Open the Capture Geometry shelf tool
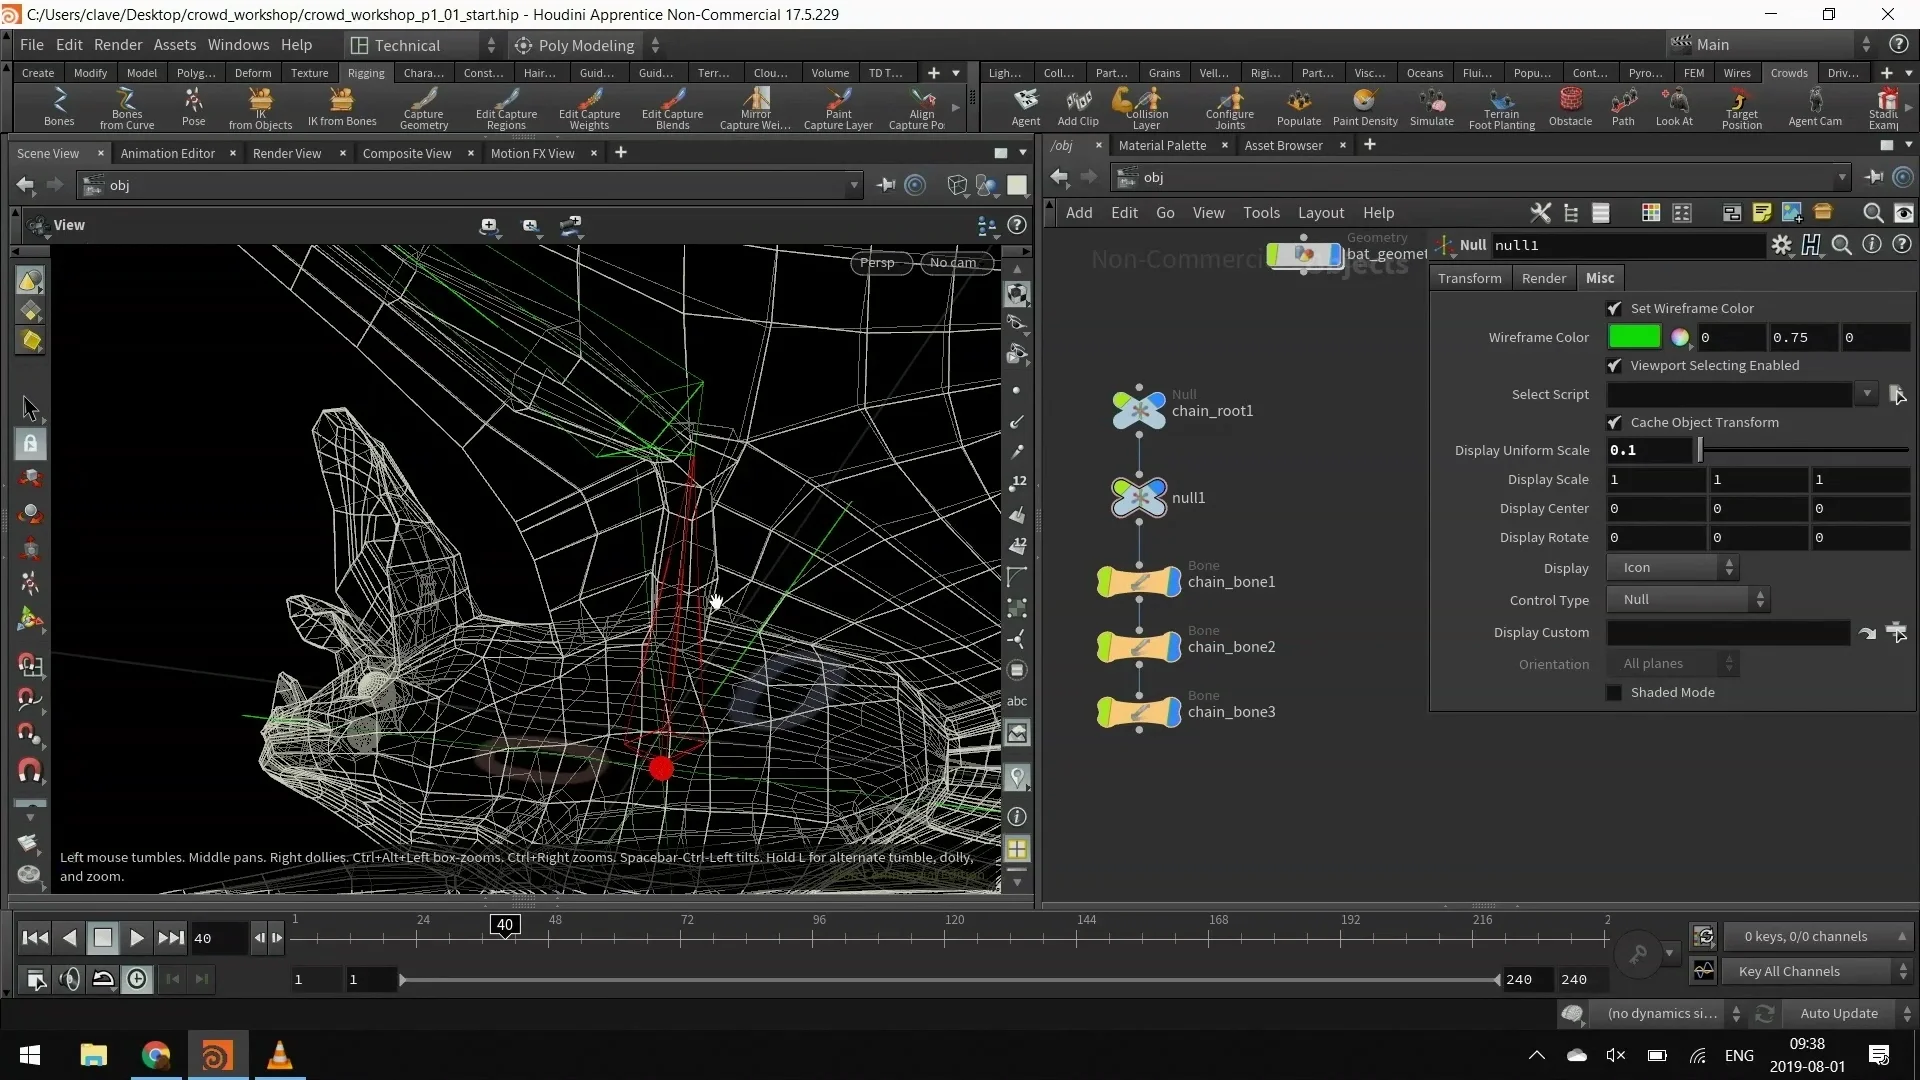The width and height of the screenshot is (1920, 1080). coord(425,108)
